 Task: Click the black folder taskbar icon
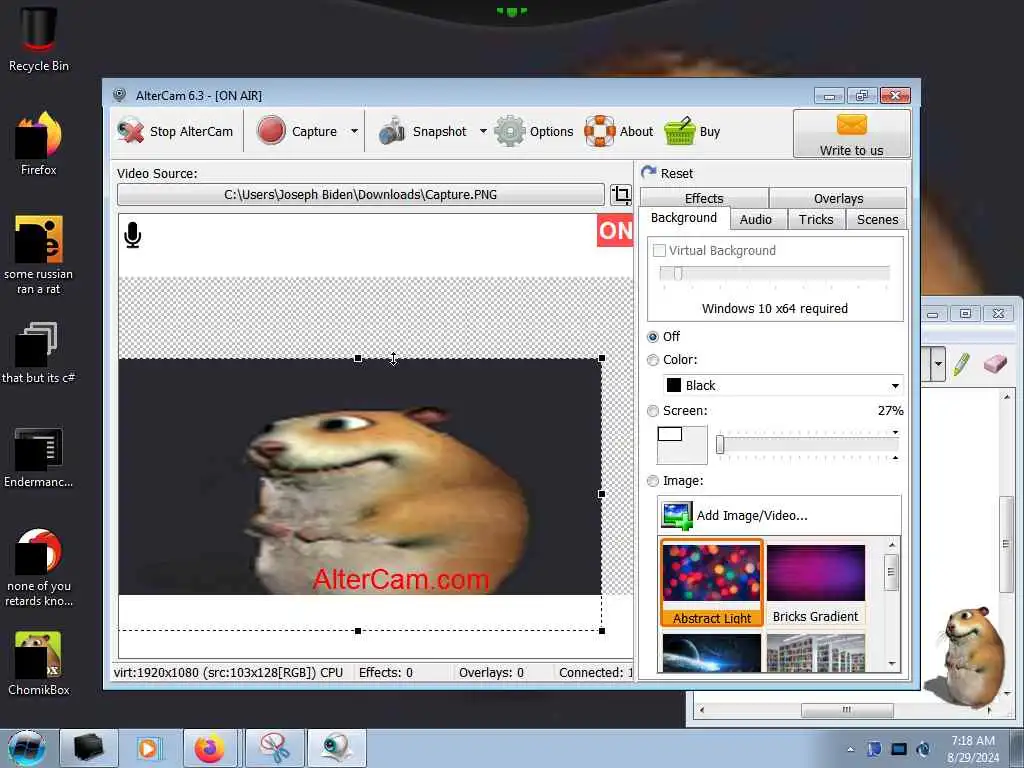click(89, 748)
